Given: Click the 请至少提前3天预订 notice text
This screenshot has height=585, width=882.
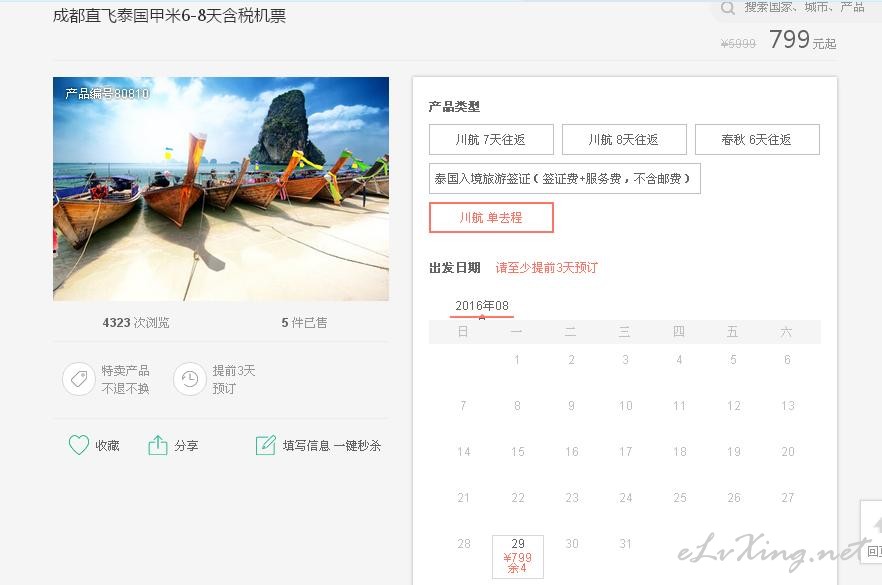Looking at the screenshot, I should tap(546, 268).
